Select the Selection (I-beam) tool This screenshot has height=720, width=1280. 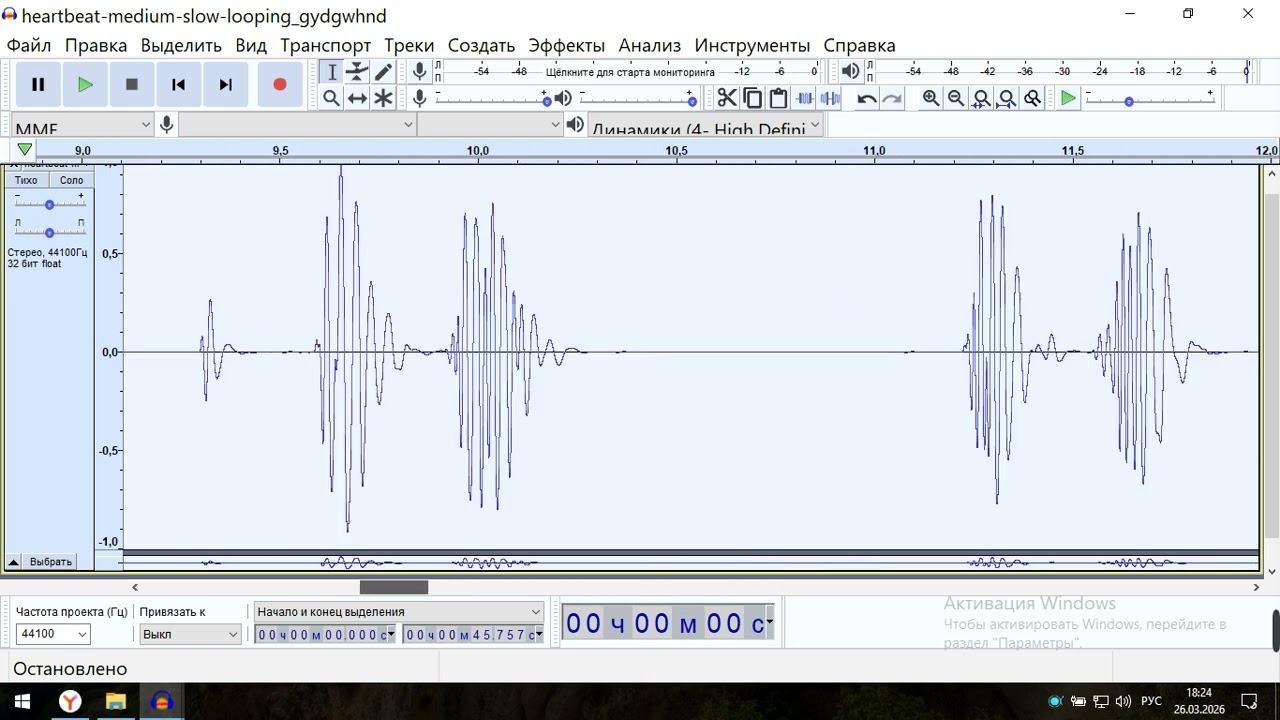(x=332, y=72)
